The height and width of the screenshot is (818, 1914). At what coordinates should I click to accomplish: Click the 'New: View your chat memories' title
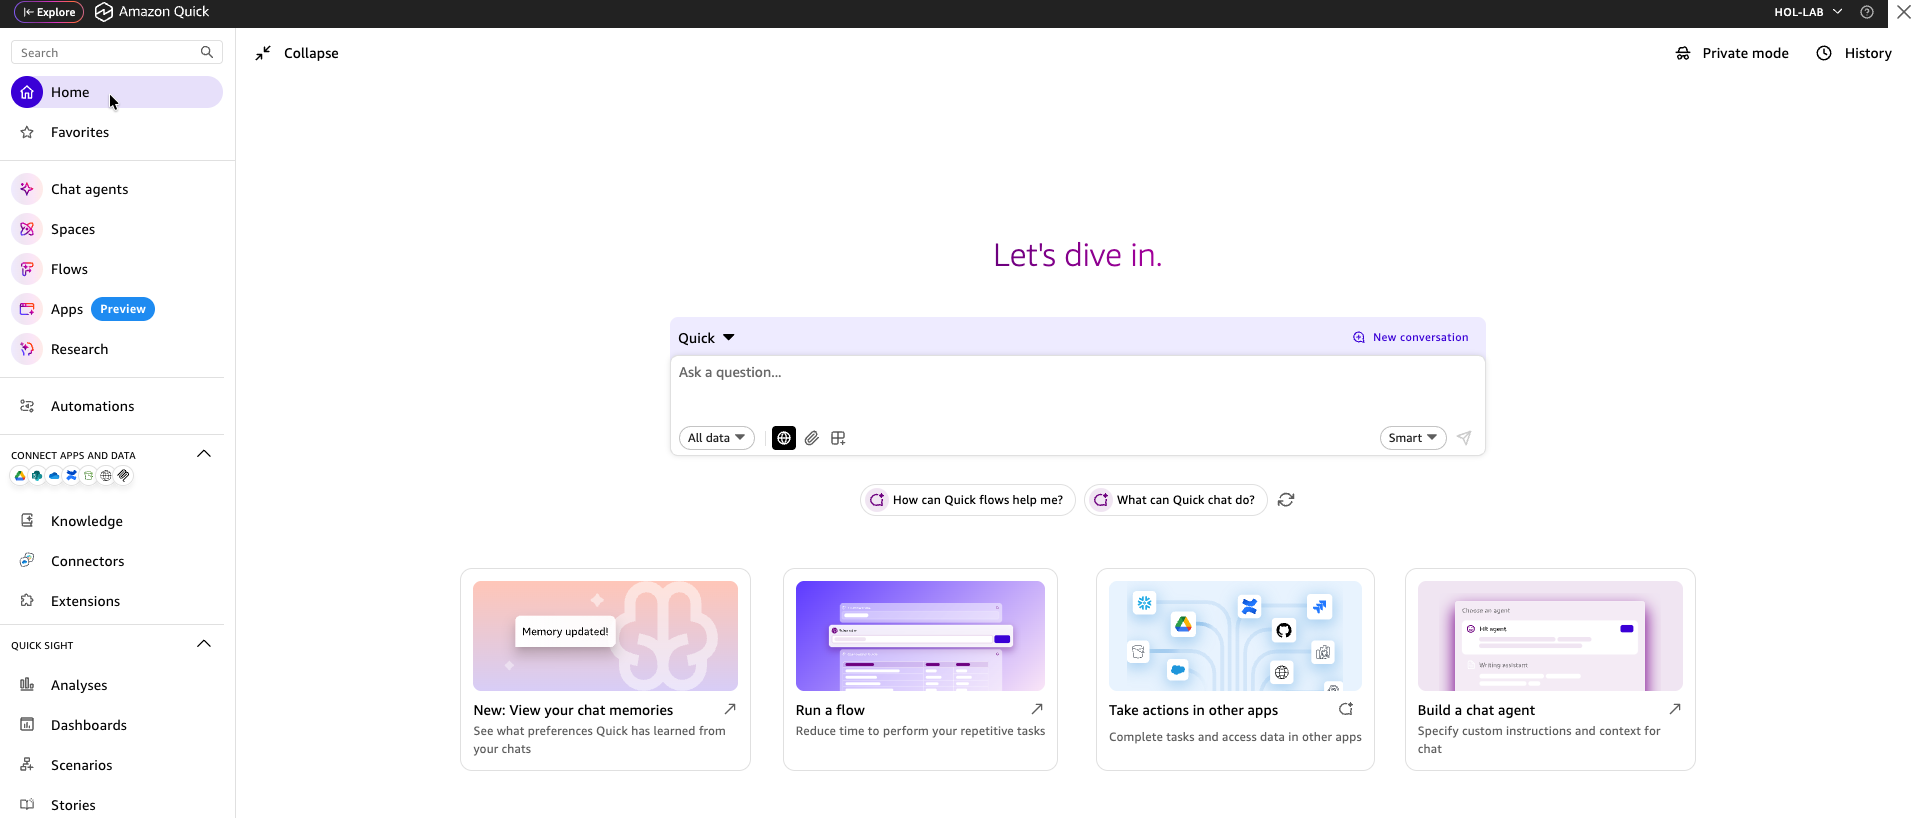[x=573, y=710]
